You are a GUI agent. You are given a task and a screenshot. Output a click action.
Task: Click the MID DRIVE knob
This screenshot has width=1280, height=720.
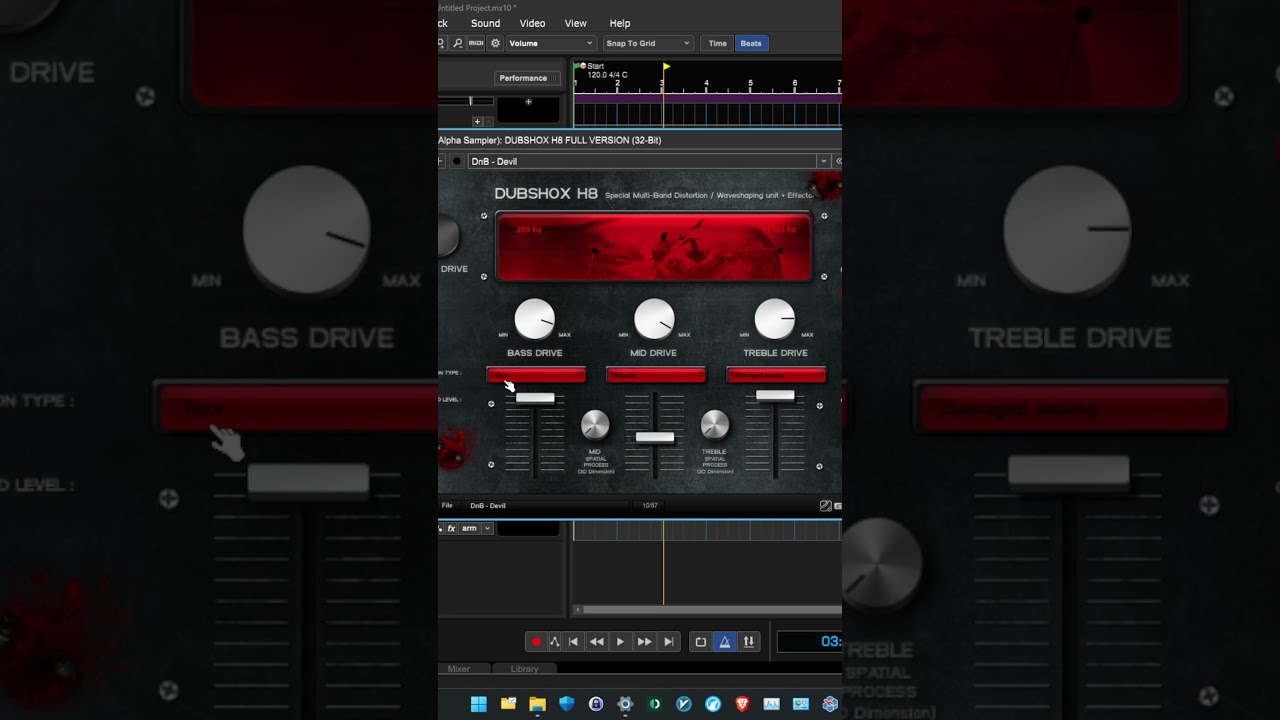coord(655,319)
